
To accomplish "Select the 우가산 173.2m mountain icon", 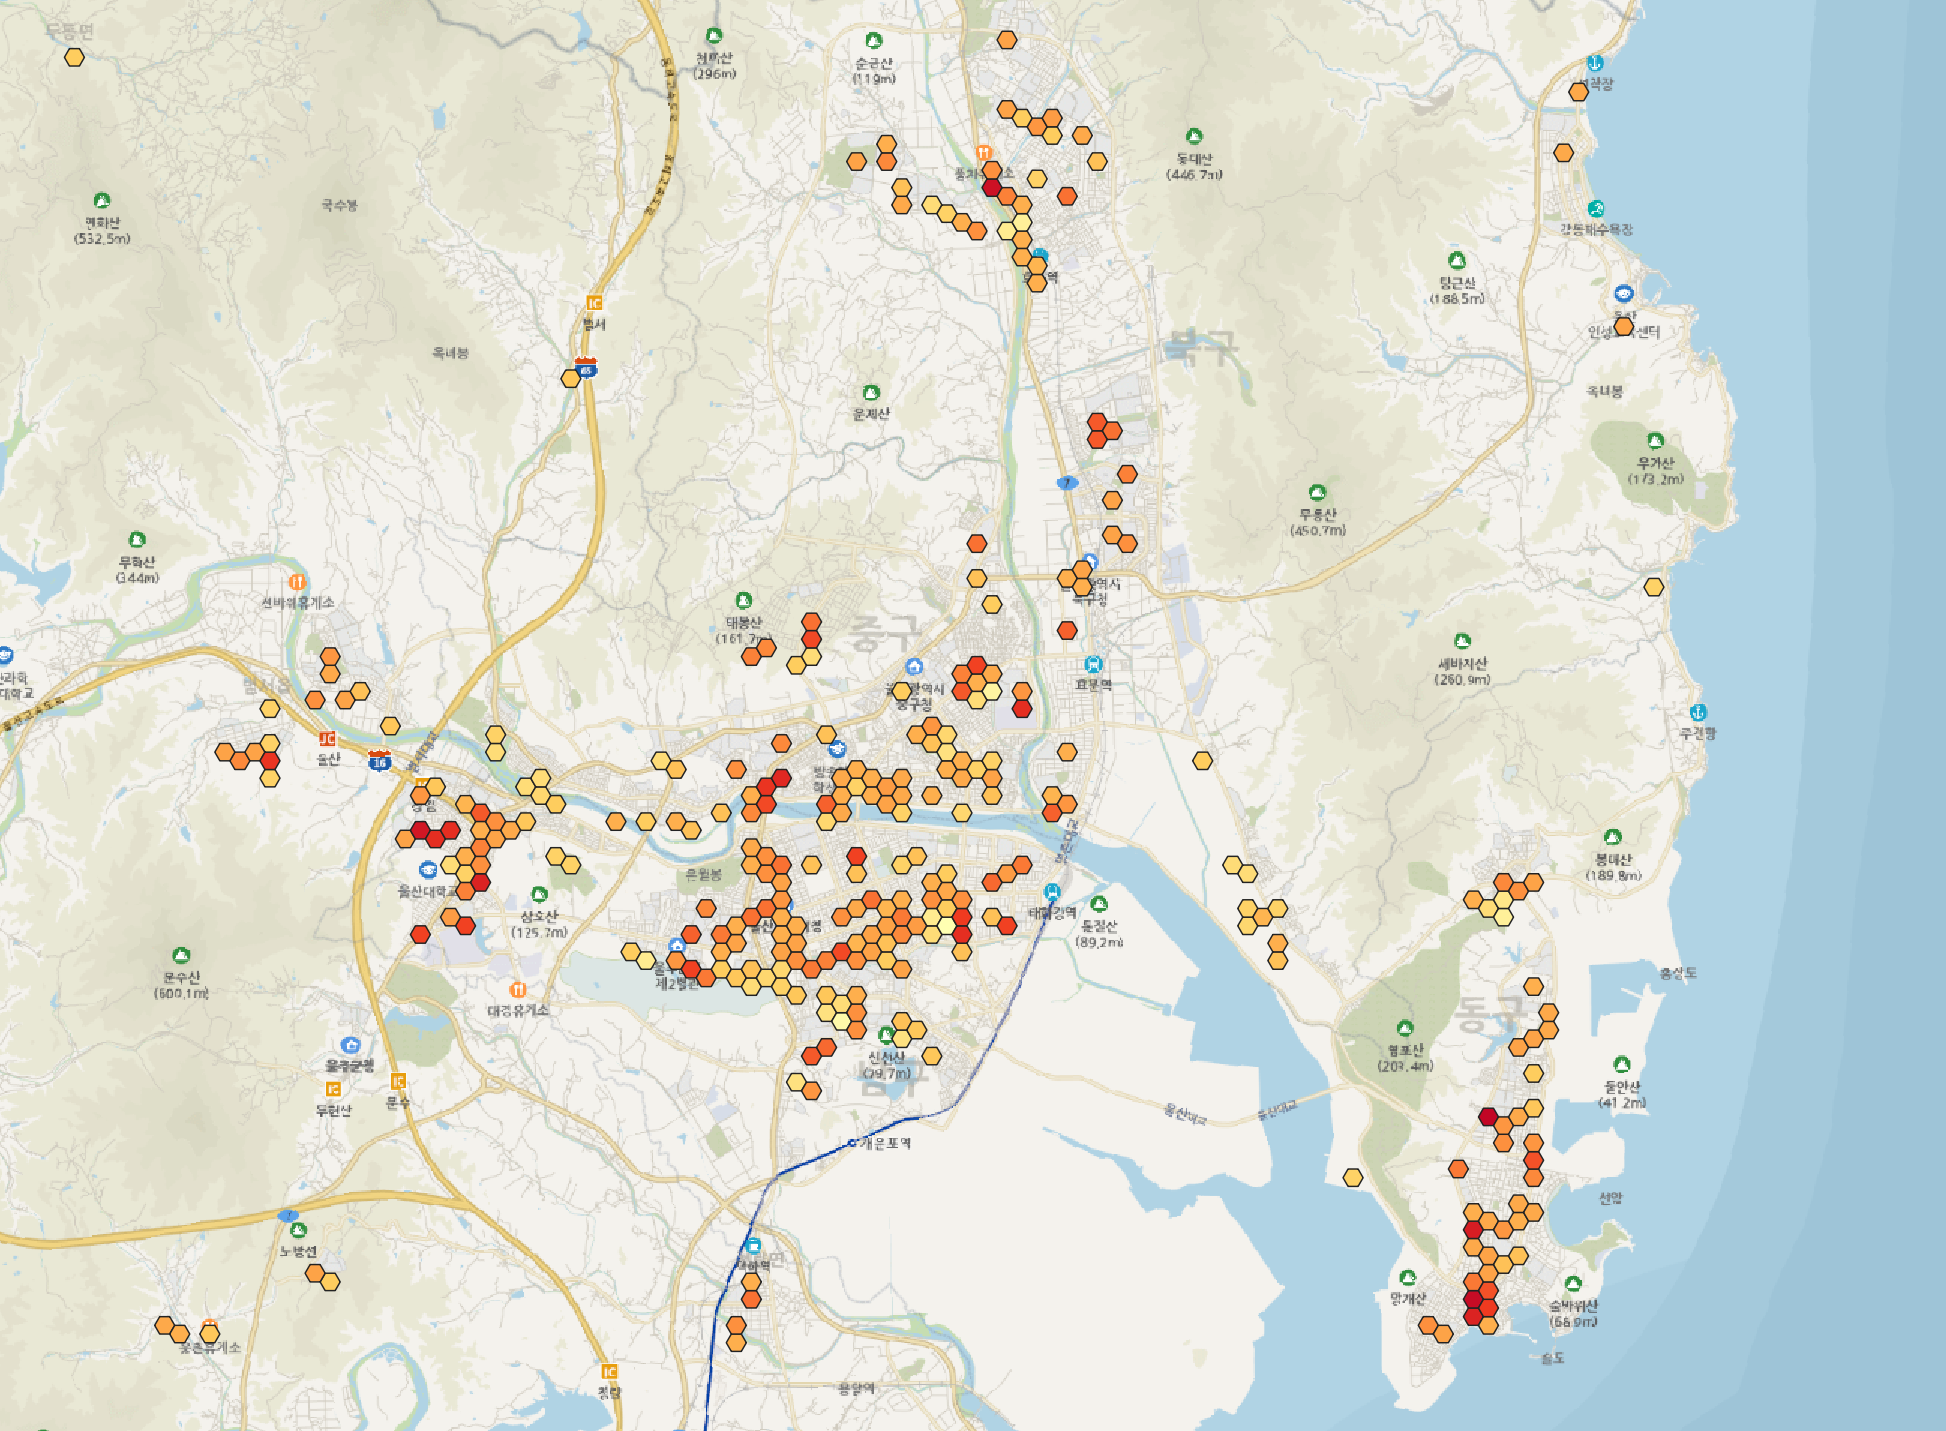I will pos(1655,441).
